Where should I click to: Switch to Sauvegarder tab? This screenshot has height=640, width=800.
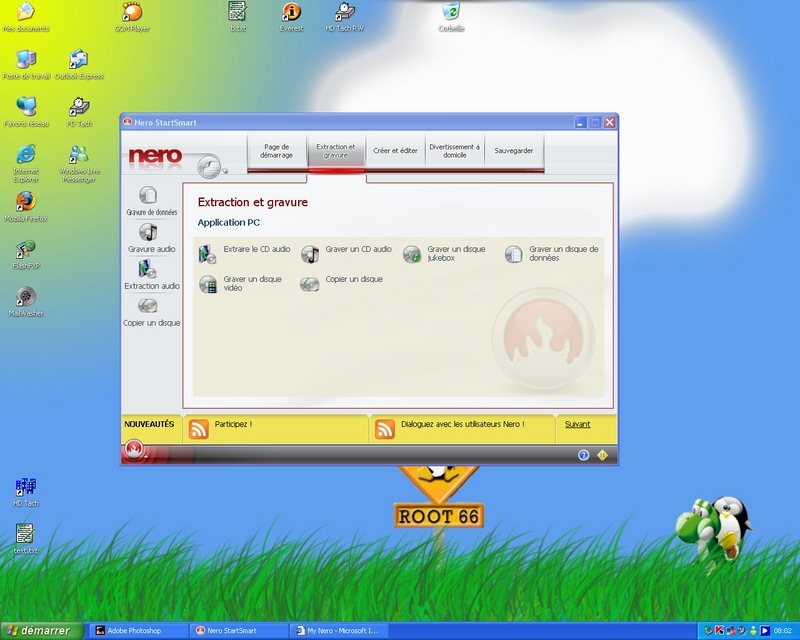point(514,151)
